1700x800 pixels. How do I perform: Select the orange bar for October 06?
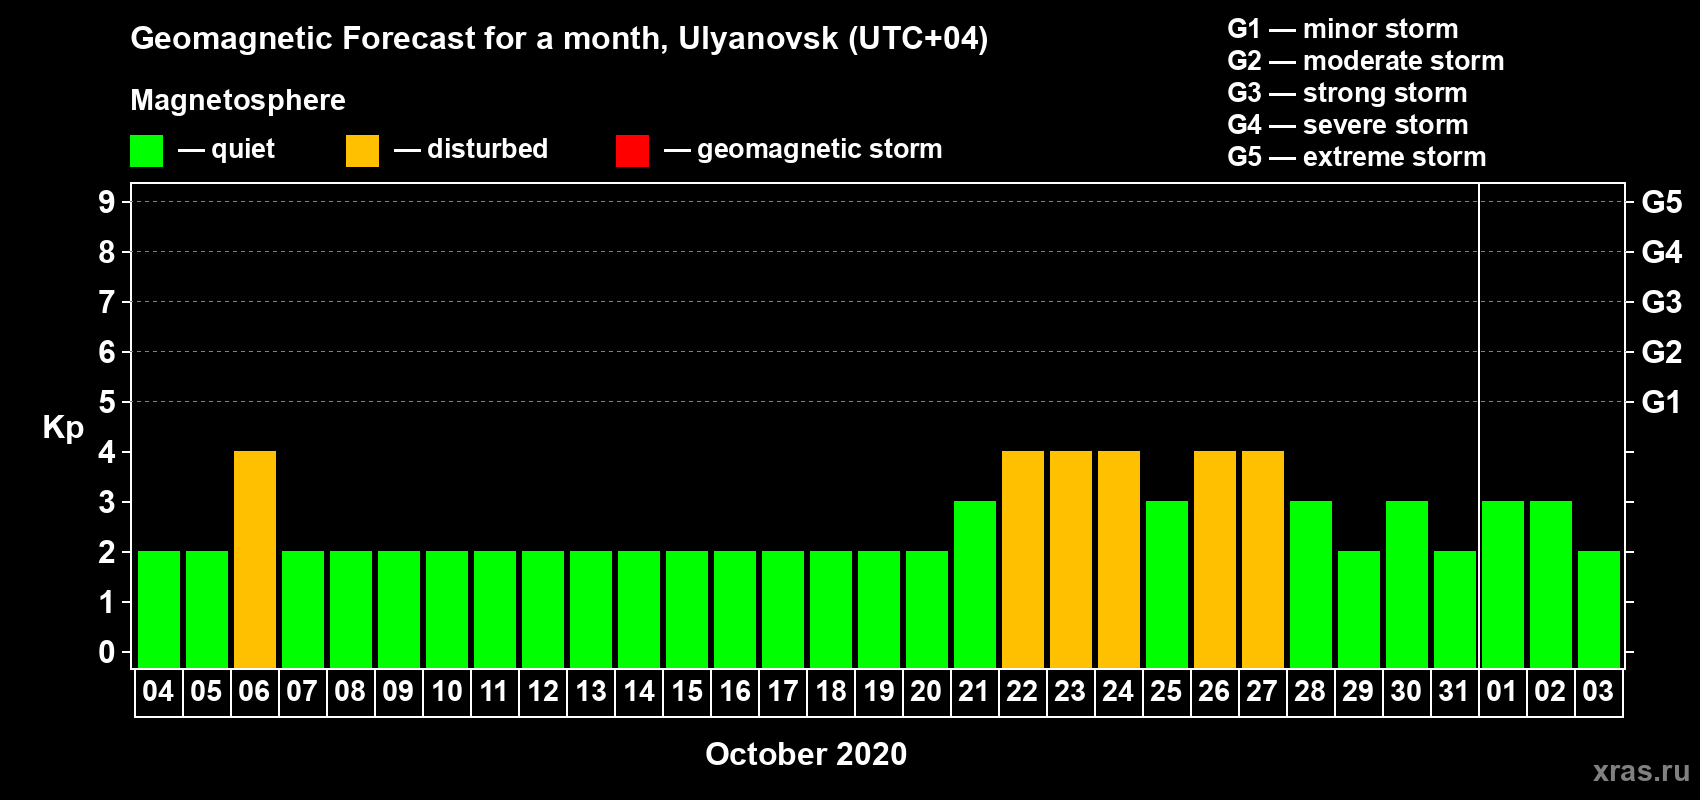[x=255, y=559]
